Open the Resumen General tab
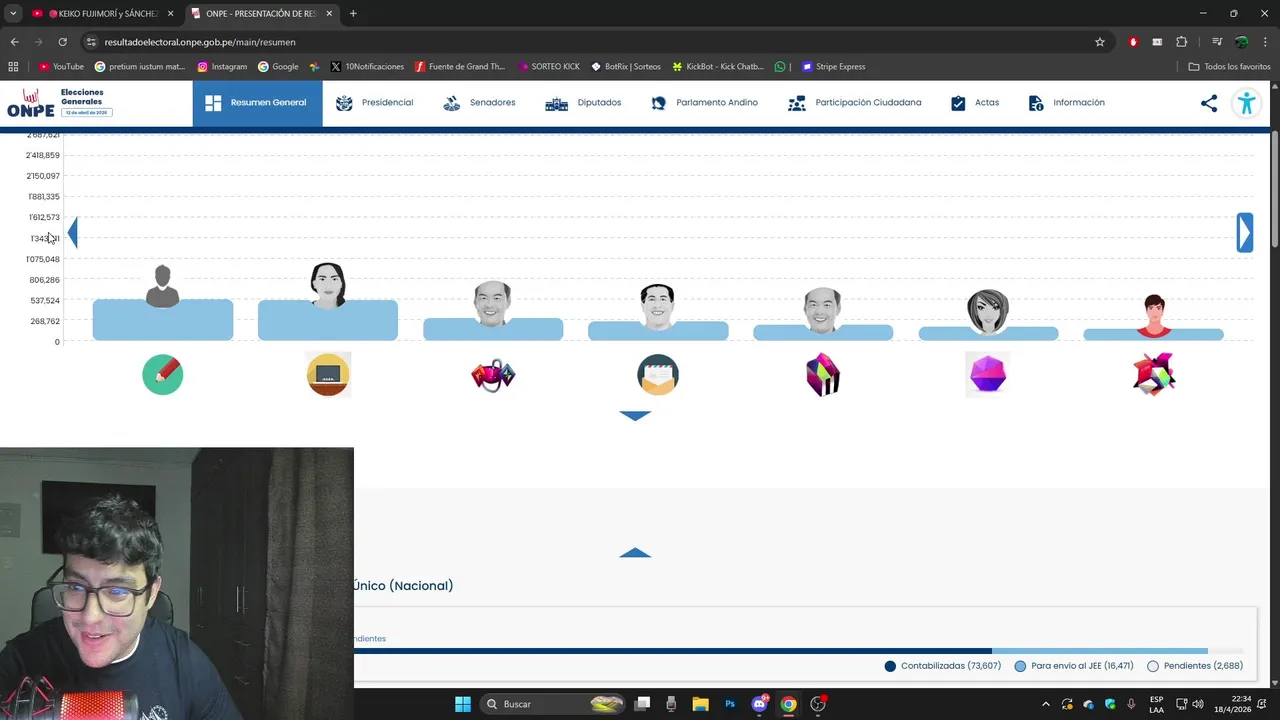Viewport: 1280px width, 720px height. coord(257,103)
